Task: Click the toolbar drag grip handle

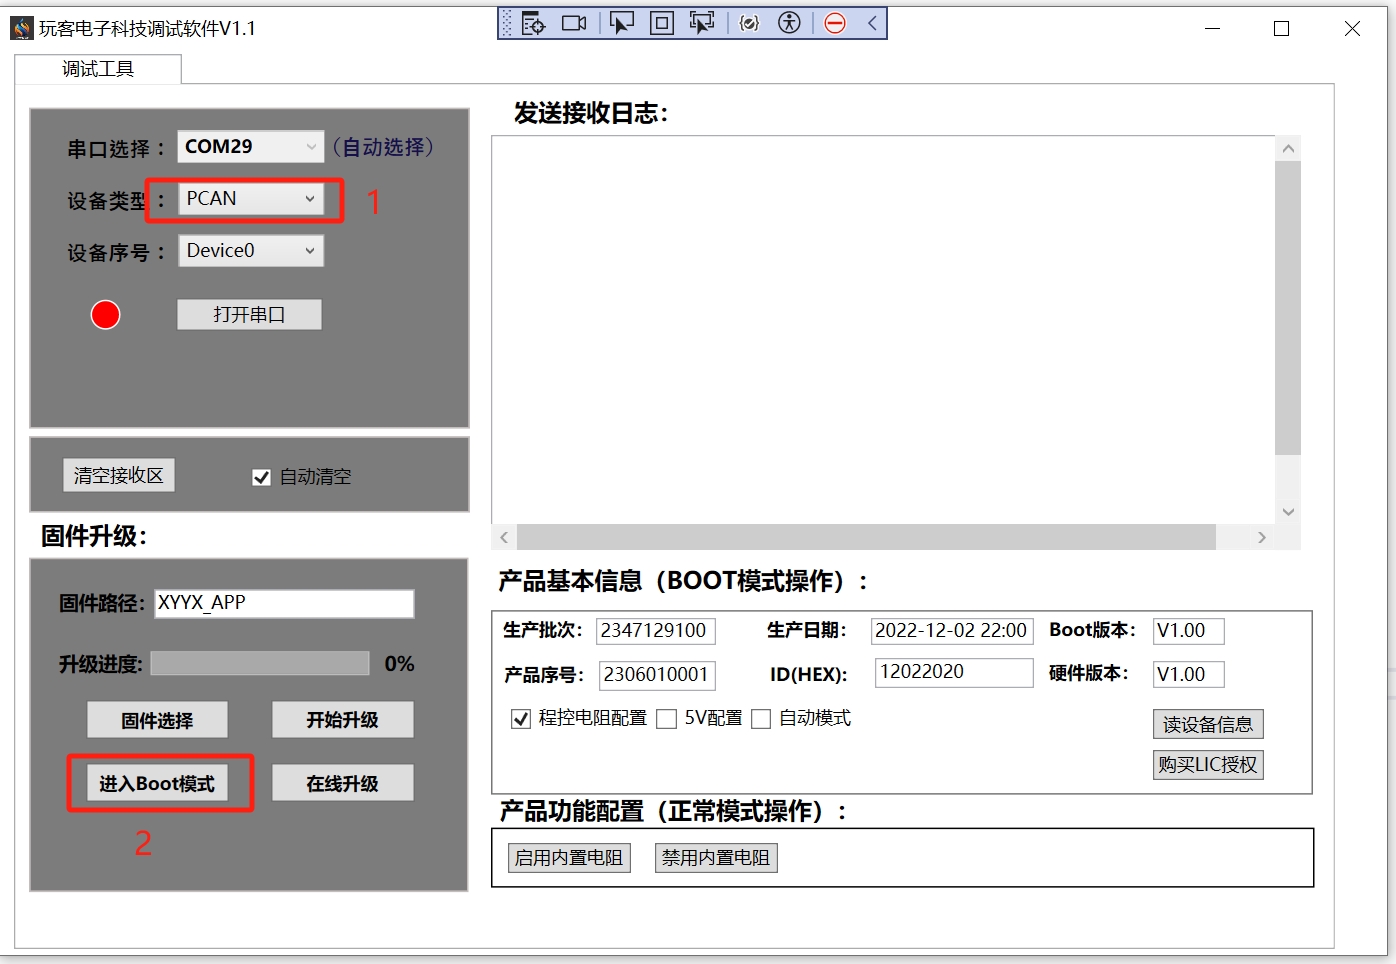Action: pos(507,23)
